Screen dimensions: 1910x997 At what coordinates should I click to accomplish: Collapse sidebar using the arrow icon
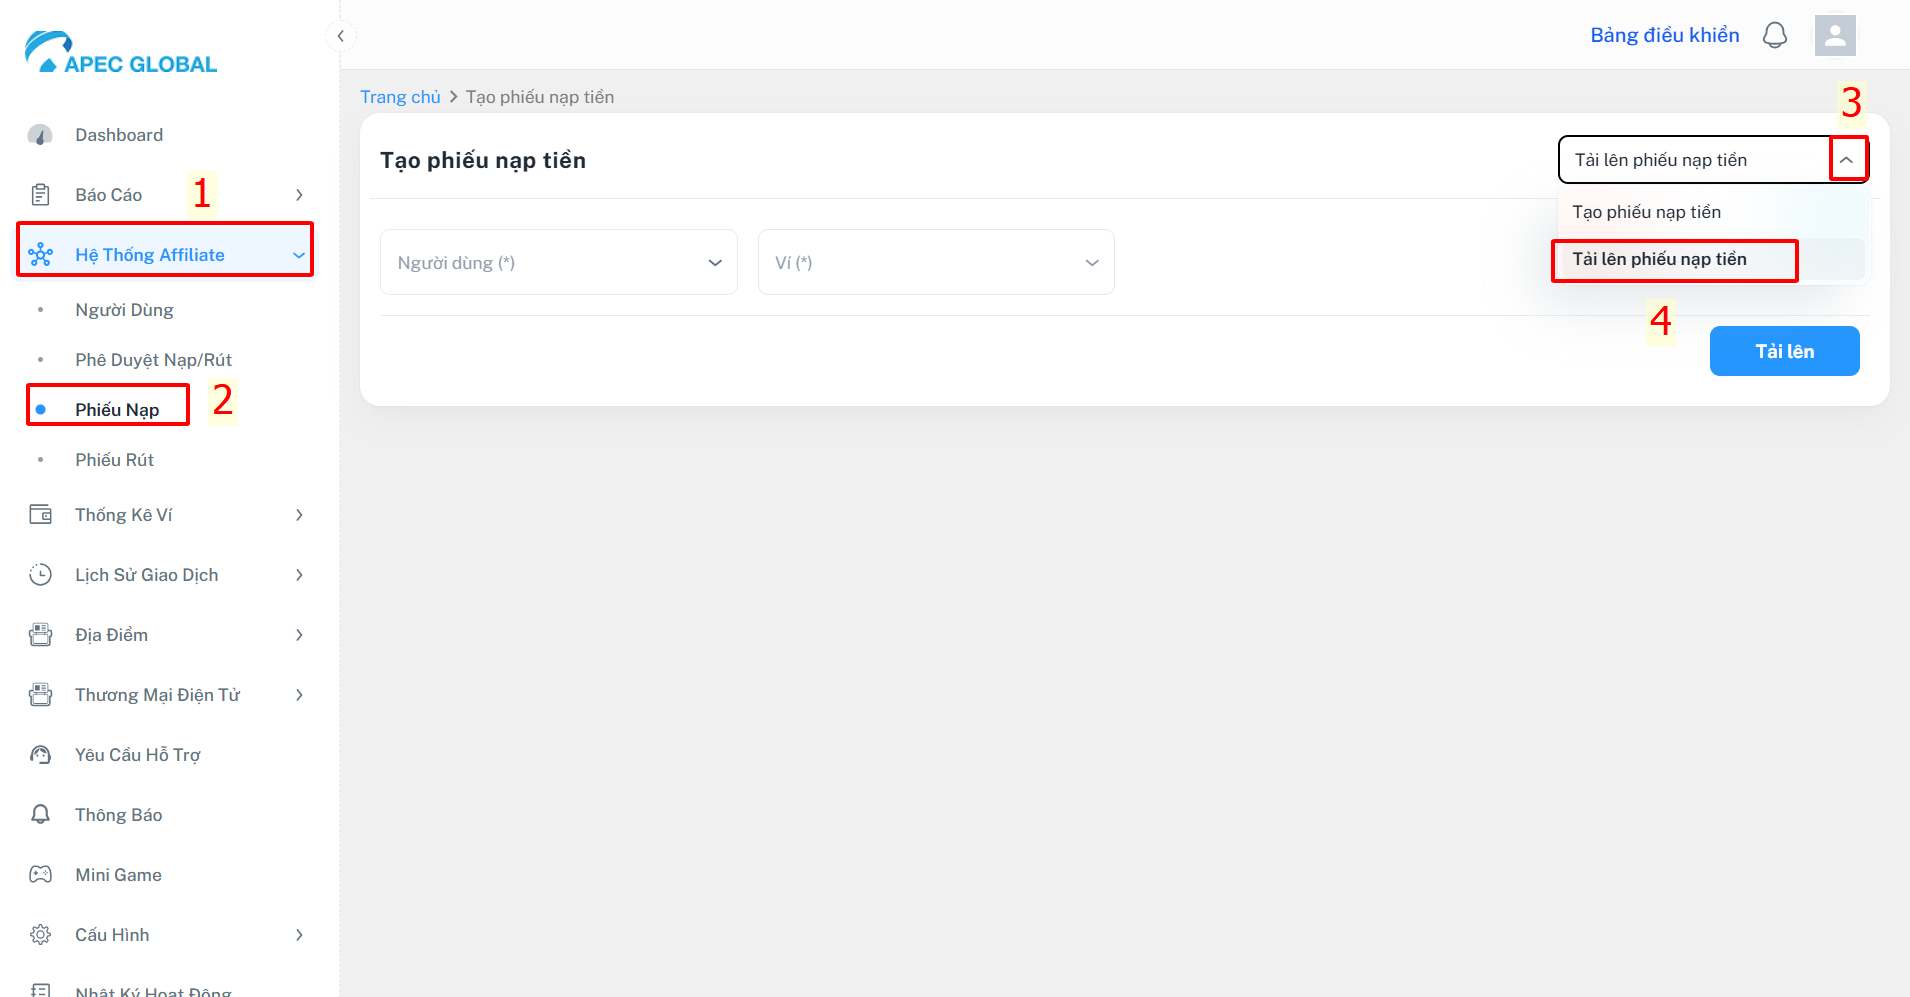point(341,36)
